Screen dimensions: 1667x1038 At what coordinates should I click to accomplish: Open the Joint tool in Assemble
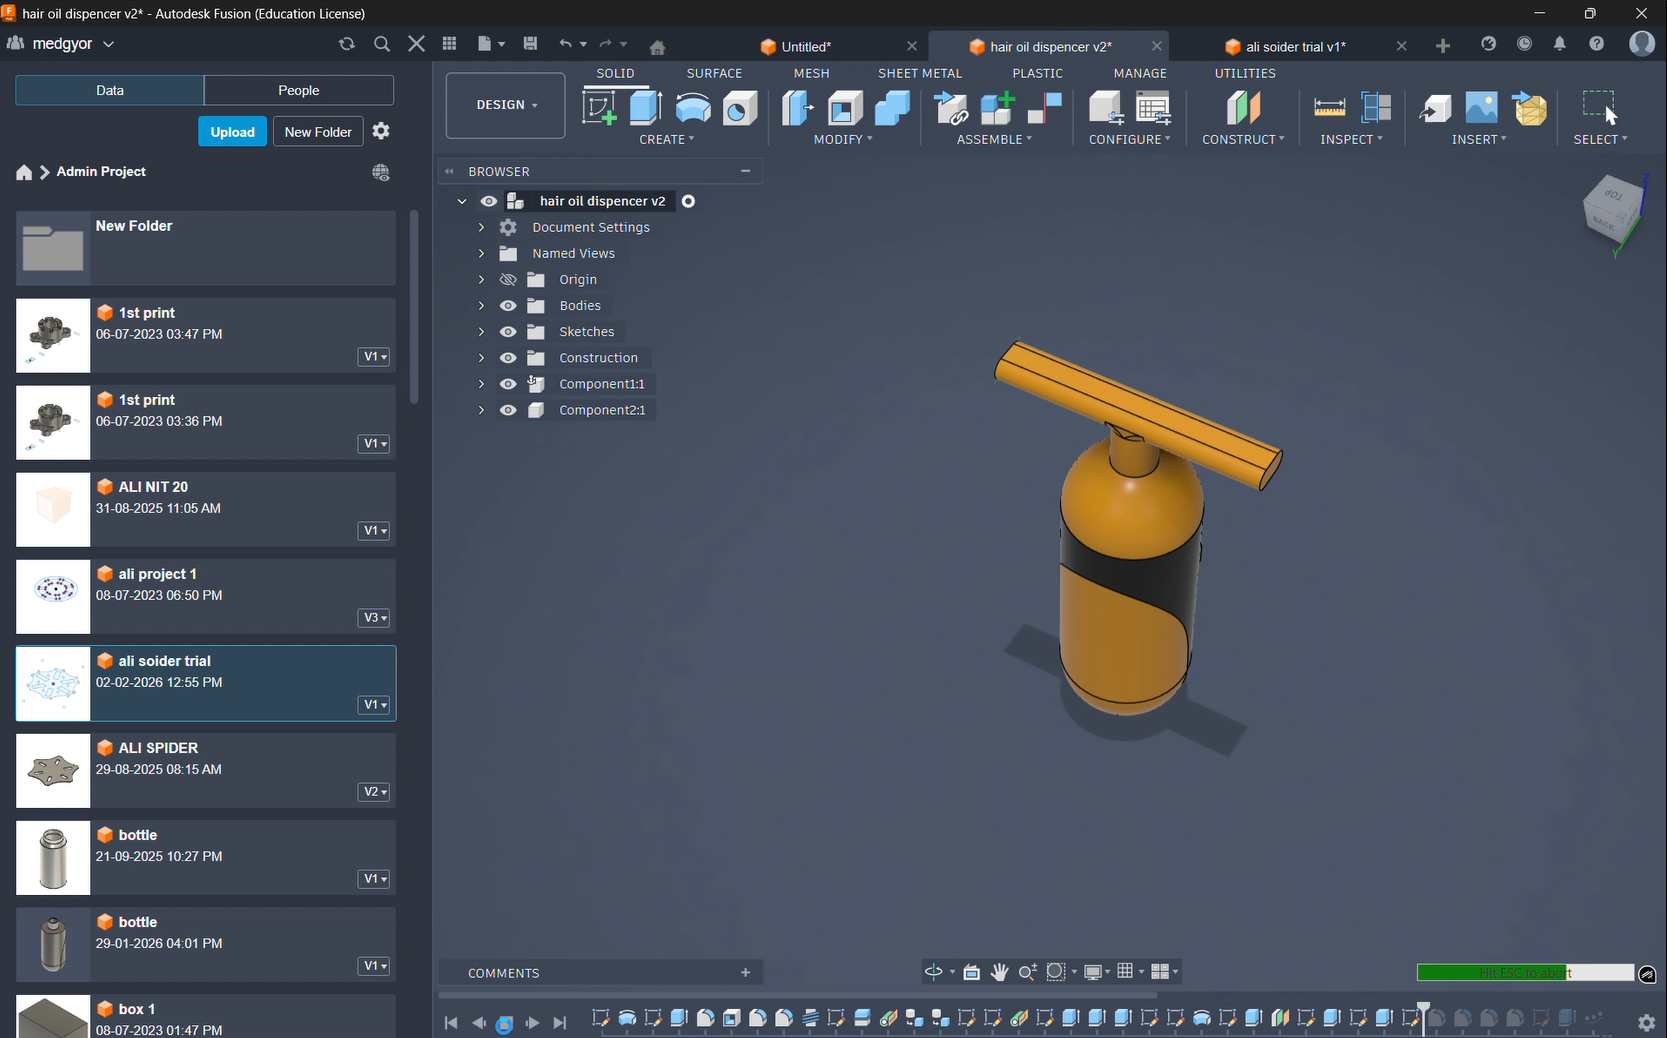(x=1044, y=108)
